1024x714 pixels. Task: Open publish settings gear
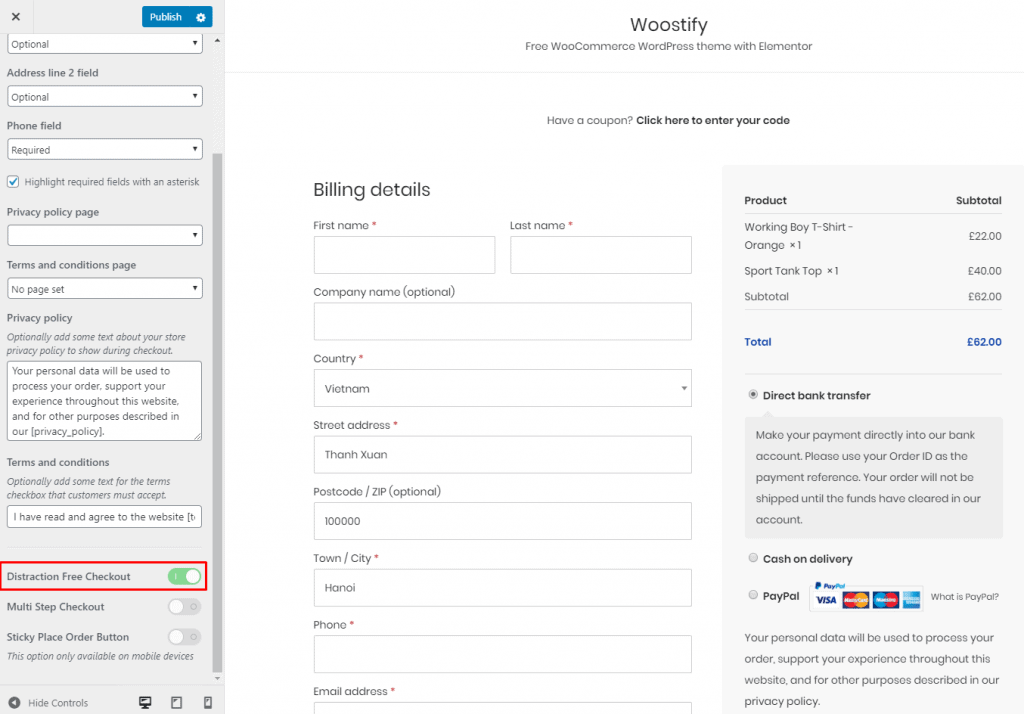(x=200, y=17)
